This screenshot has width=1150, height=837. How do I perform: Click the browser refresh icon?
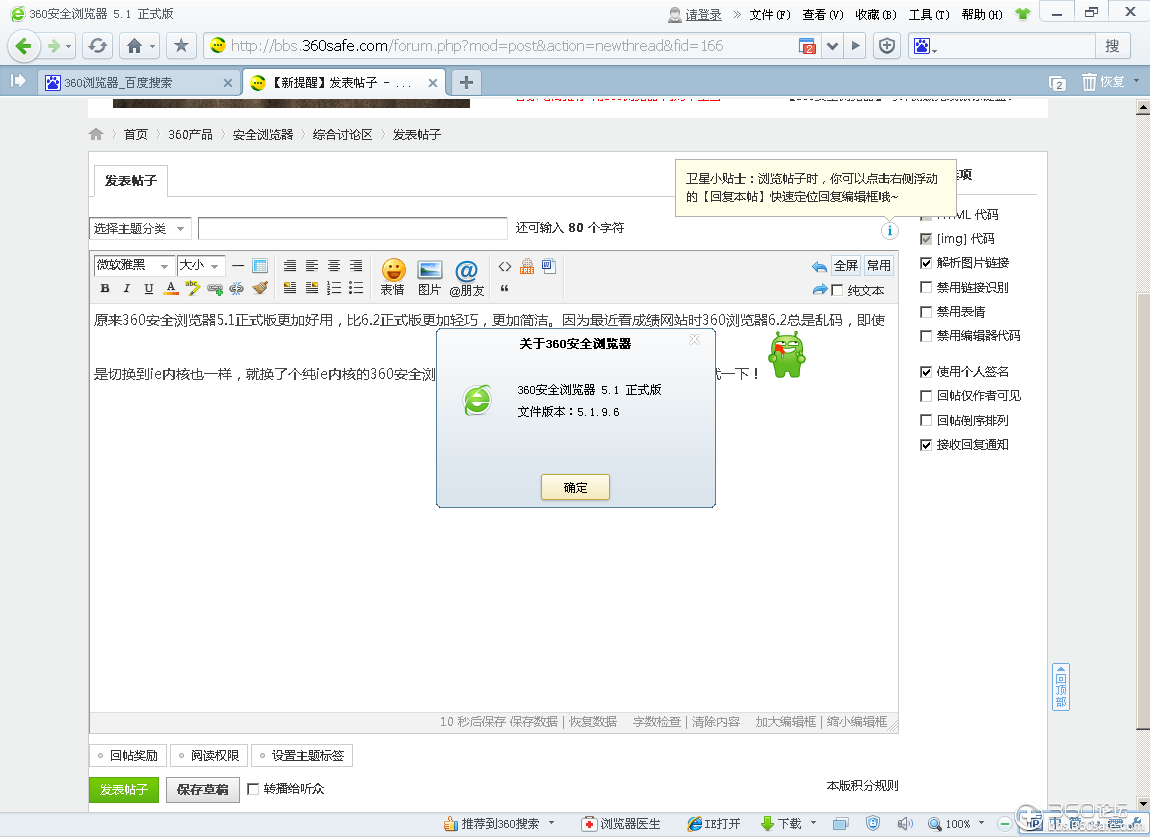97,46
